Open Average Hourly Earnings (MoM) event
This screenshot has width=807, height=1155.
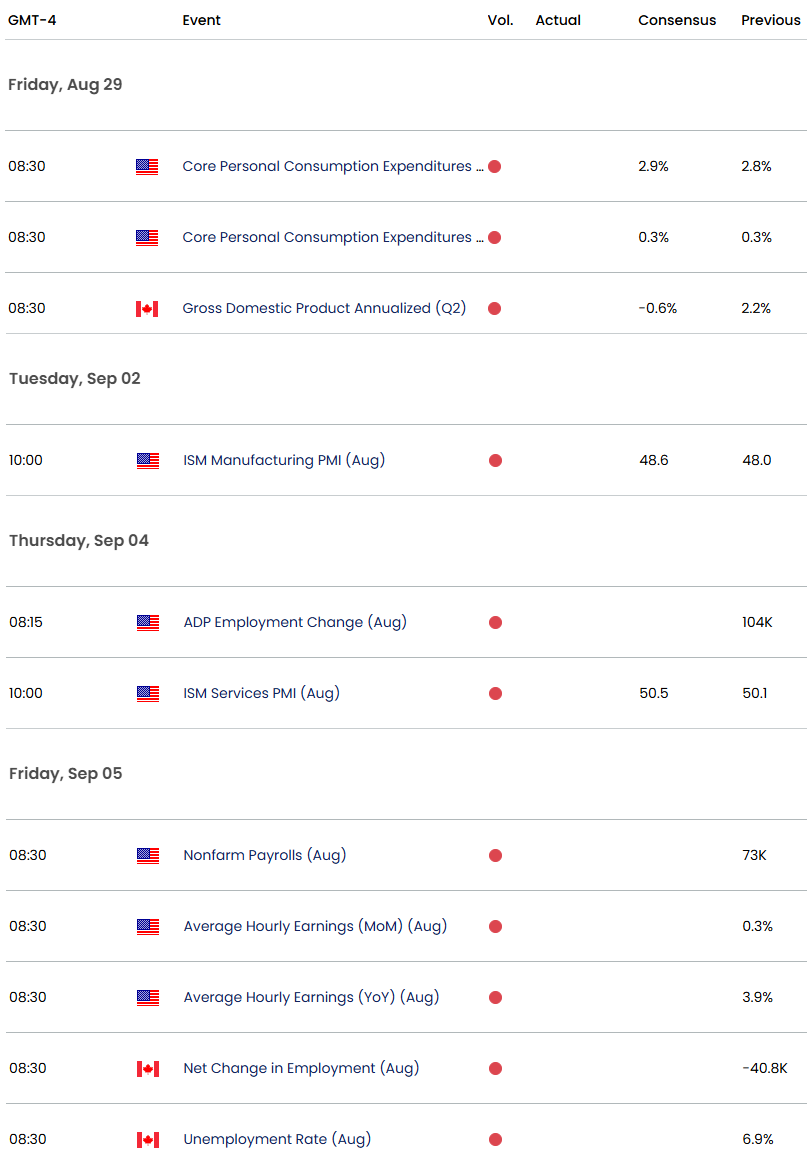tap(315, 926)
